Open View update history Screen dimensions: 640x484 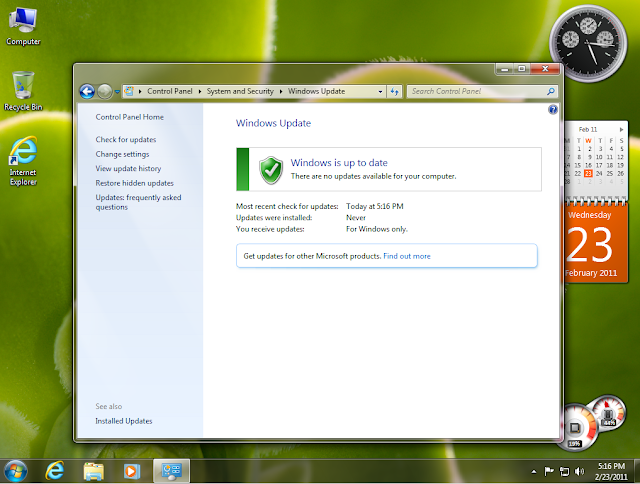tap(128, 169)
